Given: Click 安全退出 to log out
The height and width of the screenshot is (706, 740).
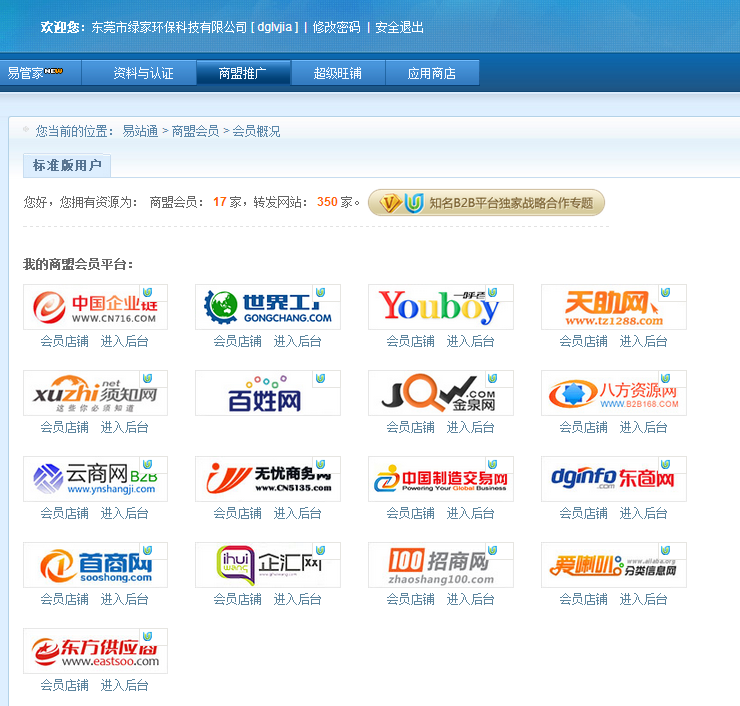Looking at the screenshot, I should tap(399, 27).
